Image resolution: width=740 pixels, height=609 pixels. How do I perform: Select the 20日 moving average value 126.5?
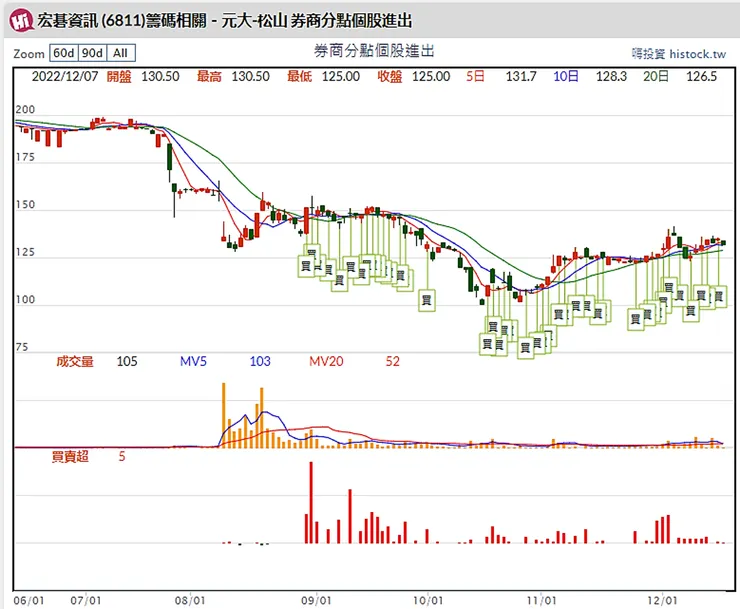click(x=701, y=76)
